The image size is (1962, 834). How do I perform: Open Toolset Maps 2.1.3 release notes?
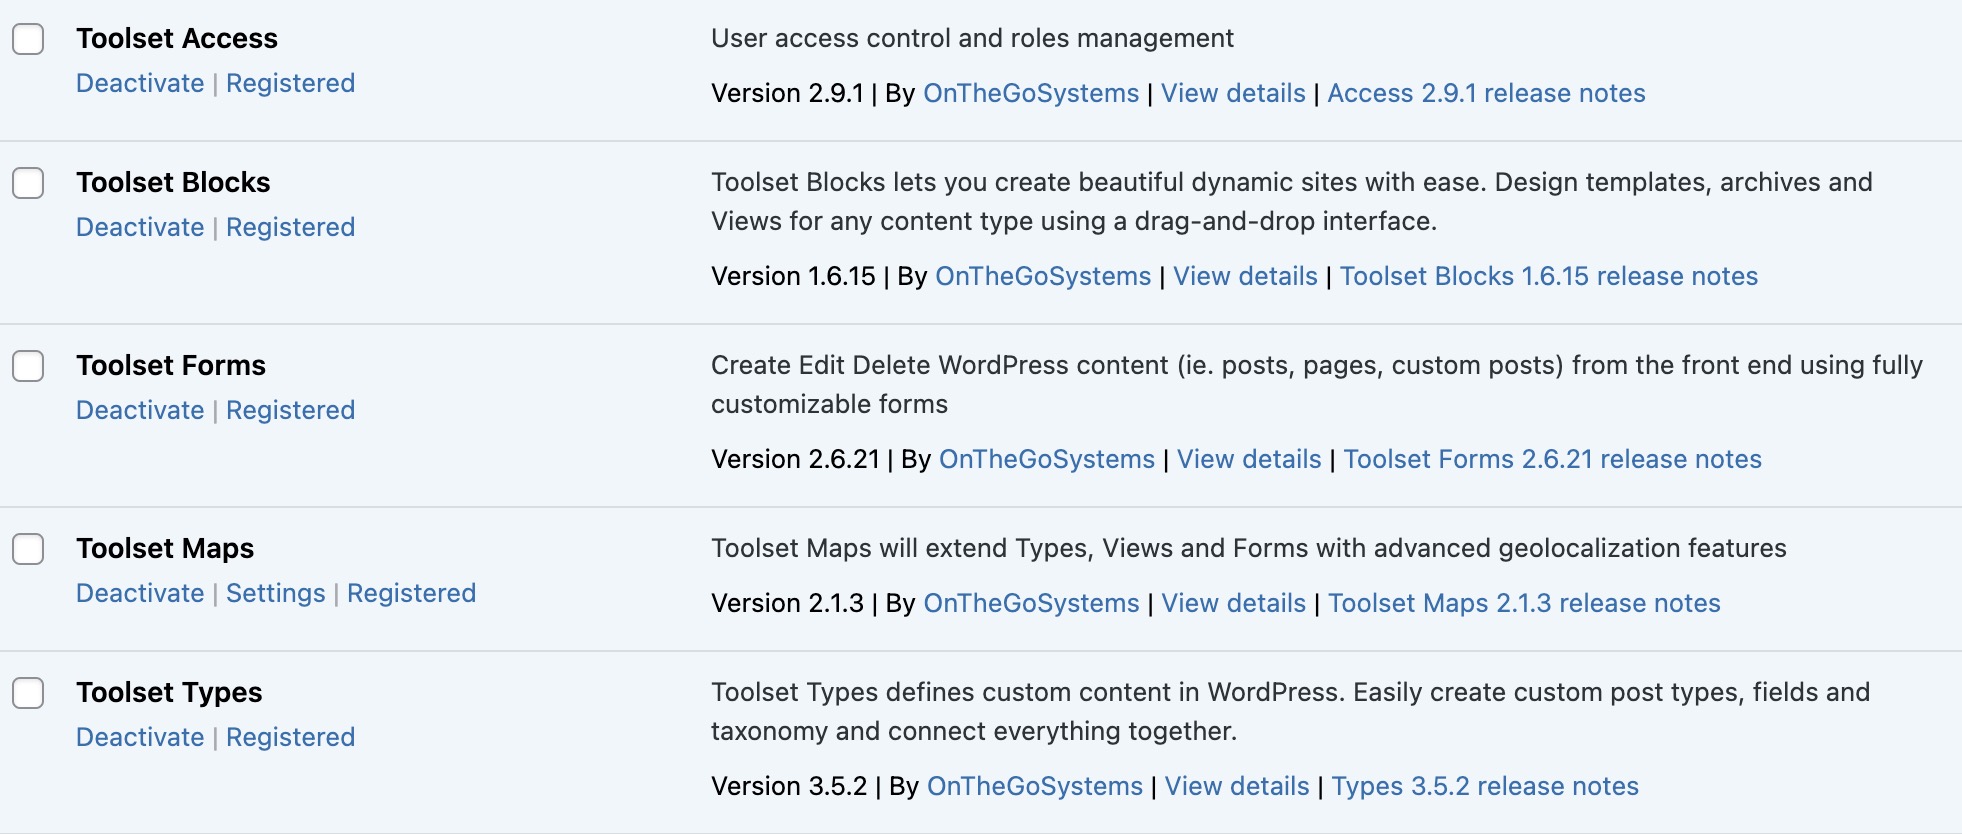(1524, 603)
